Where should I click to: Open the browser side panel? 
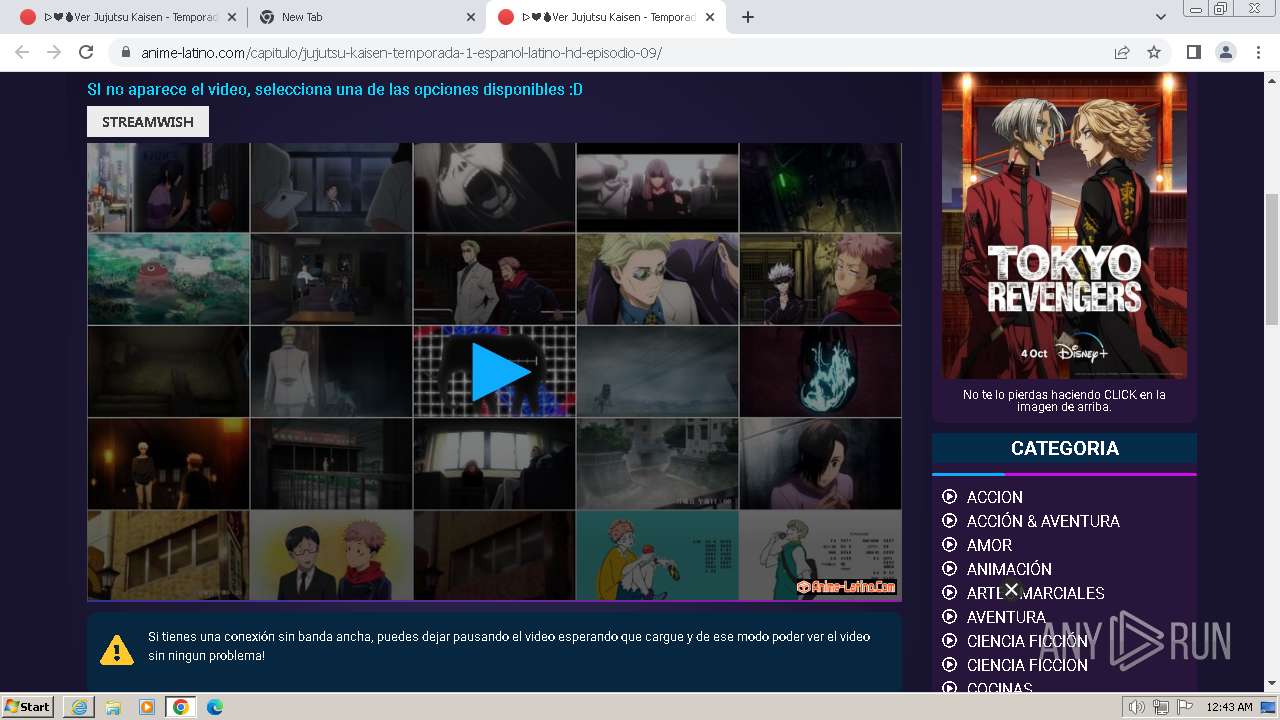(1193, 52)
